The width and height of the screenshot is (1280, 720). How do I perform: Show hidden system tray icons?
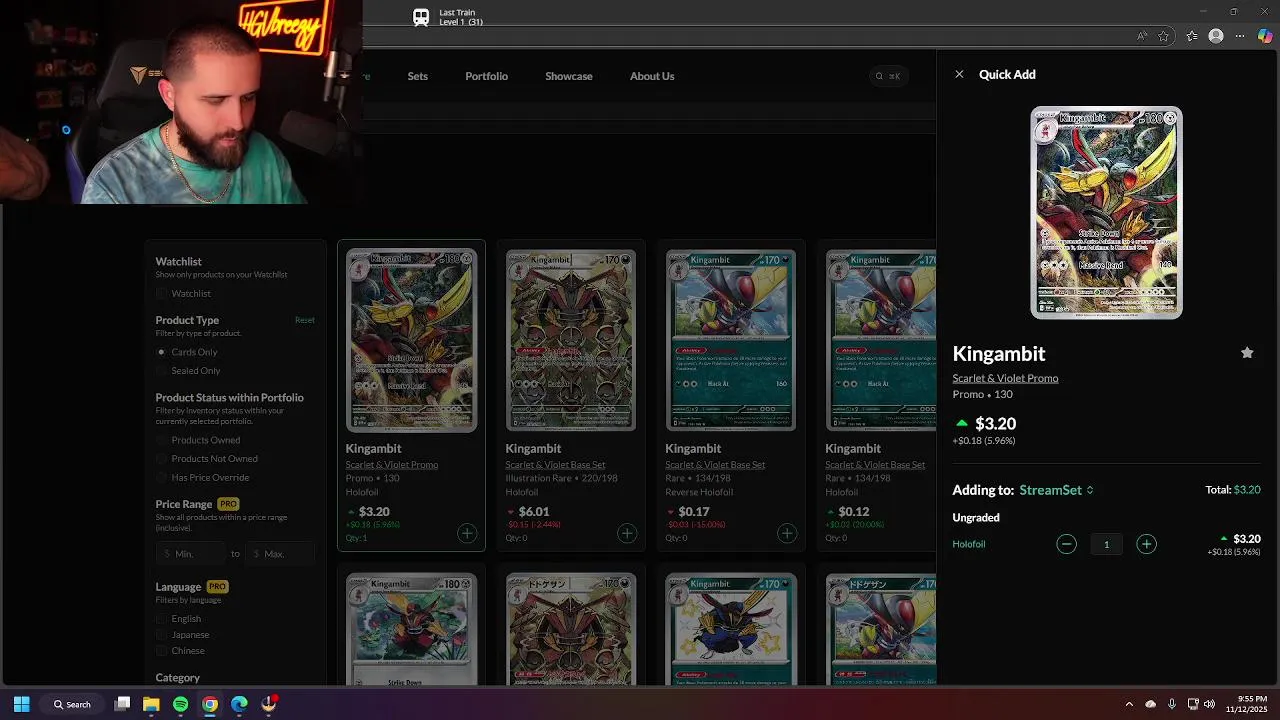[x=1129, y=704]
